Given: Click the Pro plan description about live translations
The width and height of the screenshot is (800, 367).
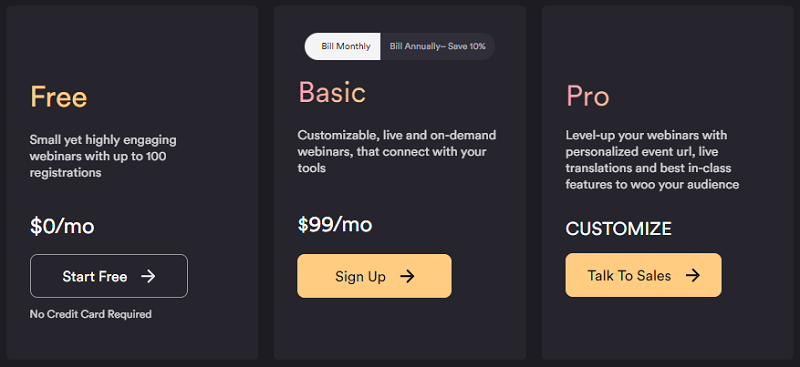Looking at the screenshot, I should click(652, 160).
